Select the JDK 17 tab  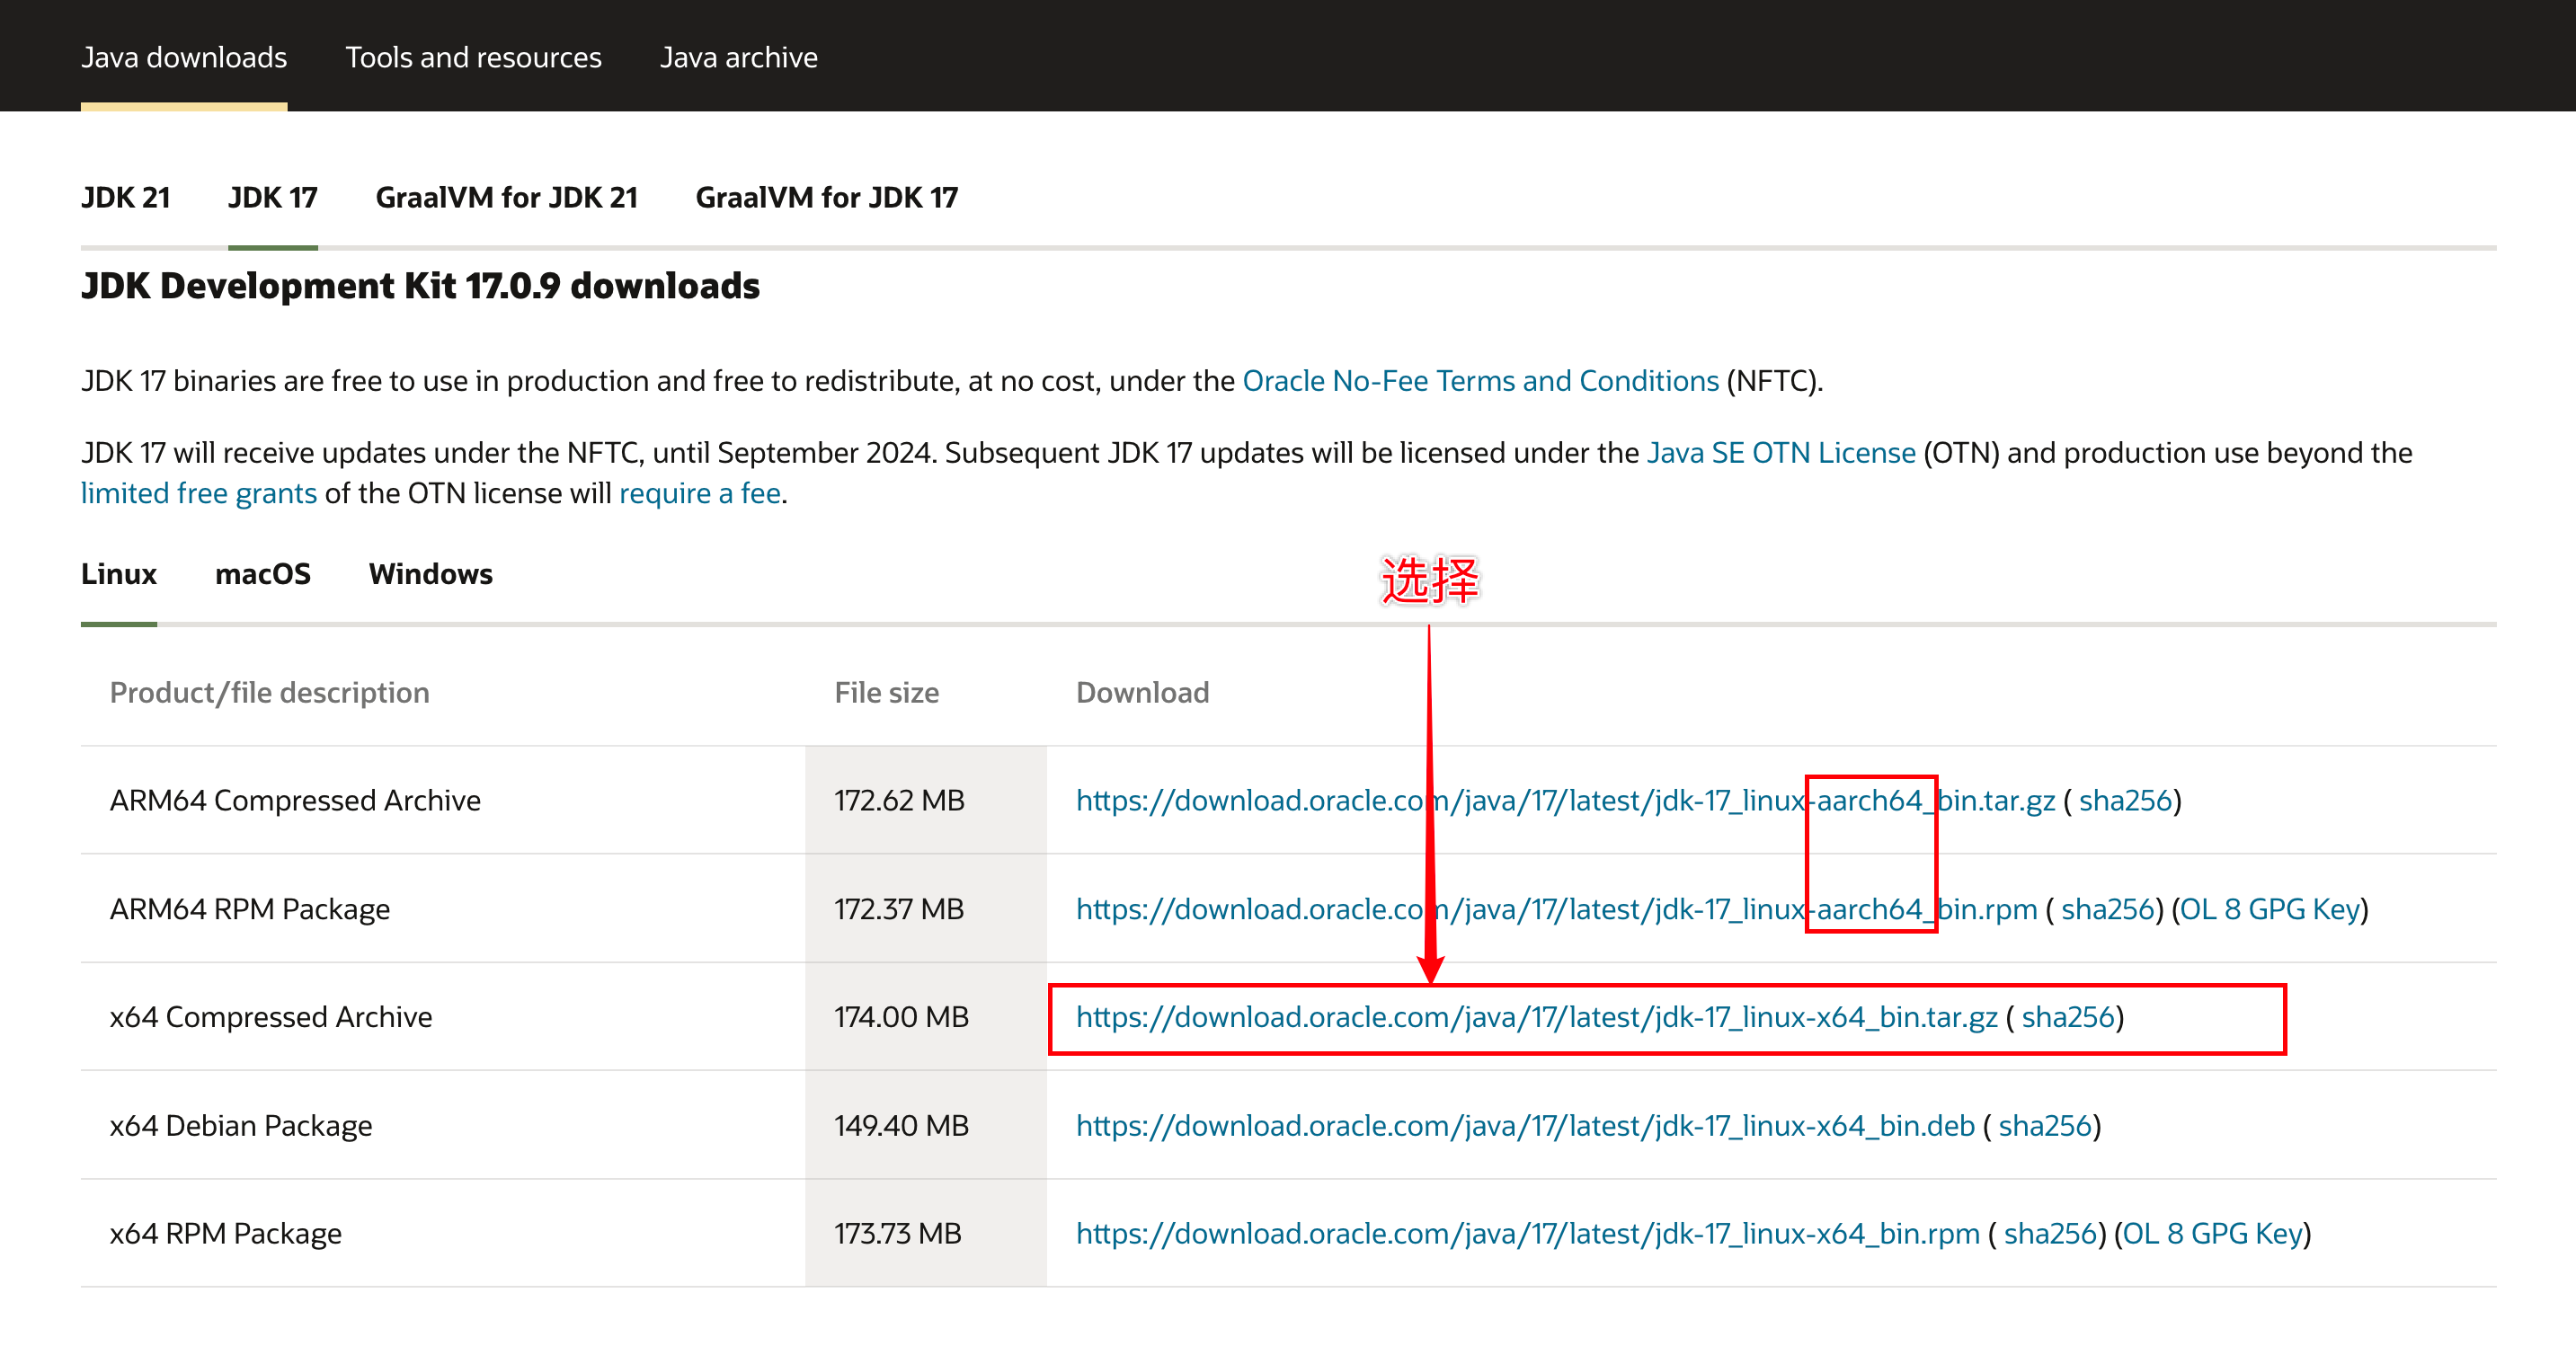pos(272,197)
